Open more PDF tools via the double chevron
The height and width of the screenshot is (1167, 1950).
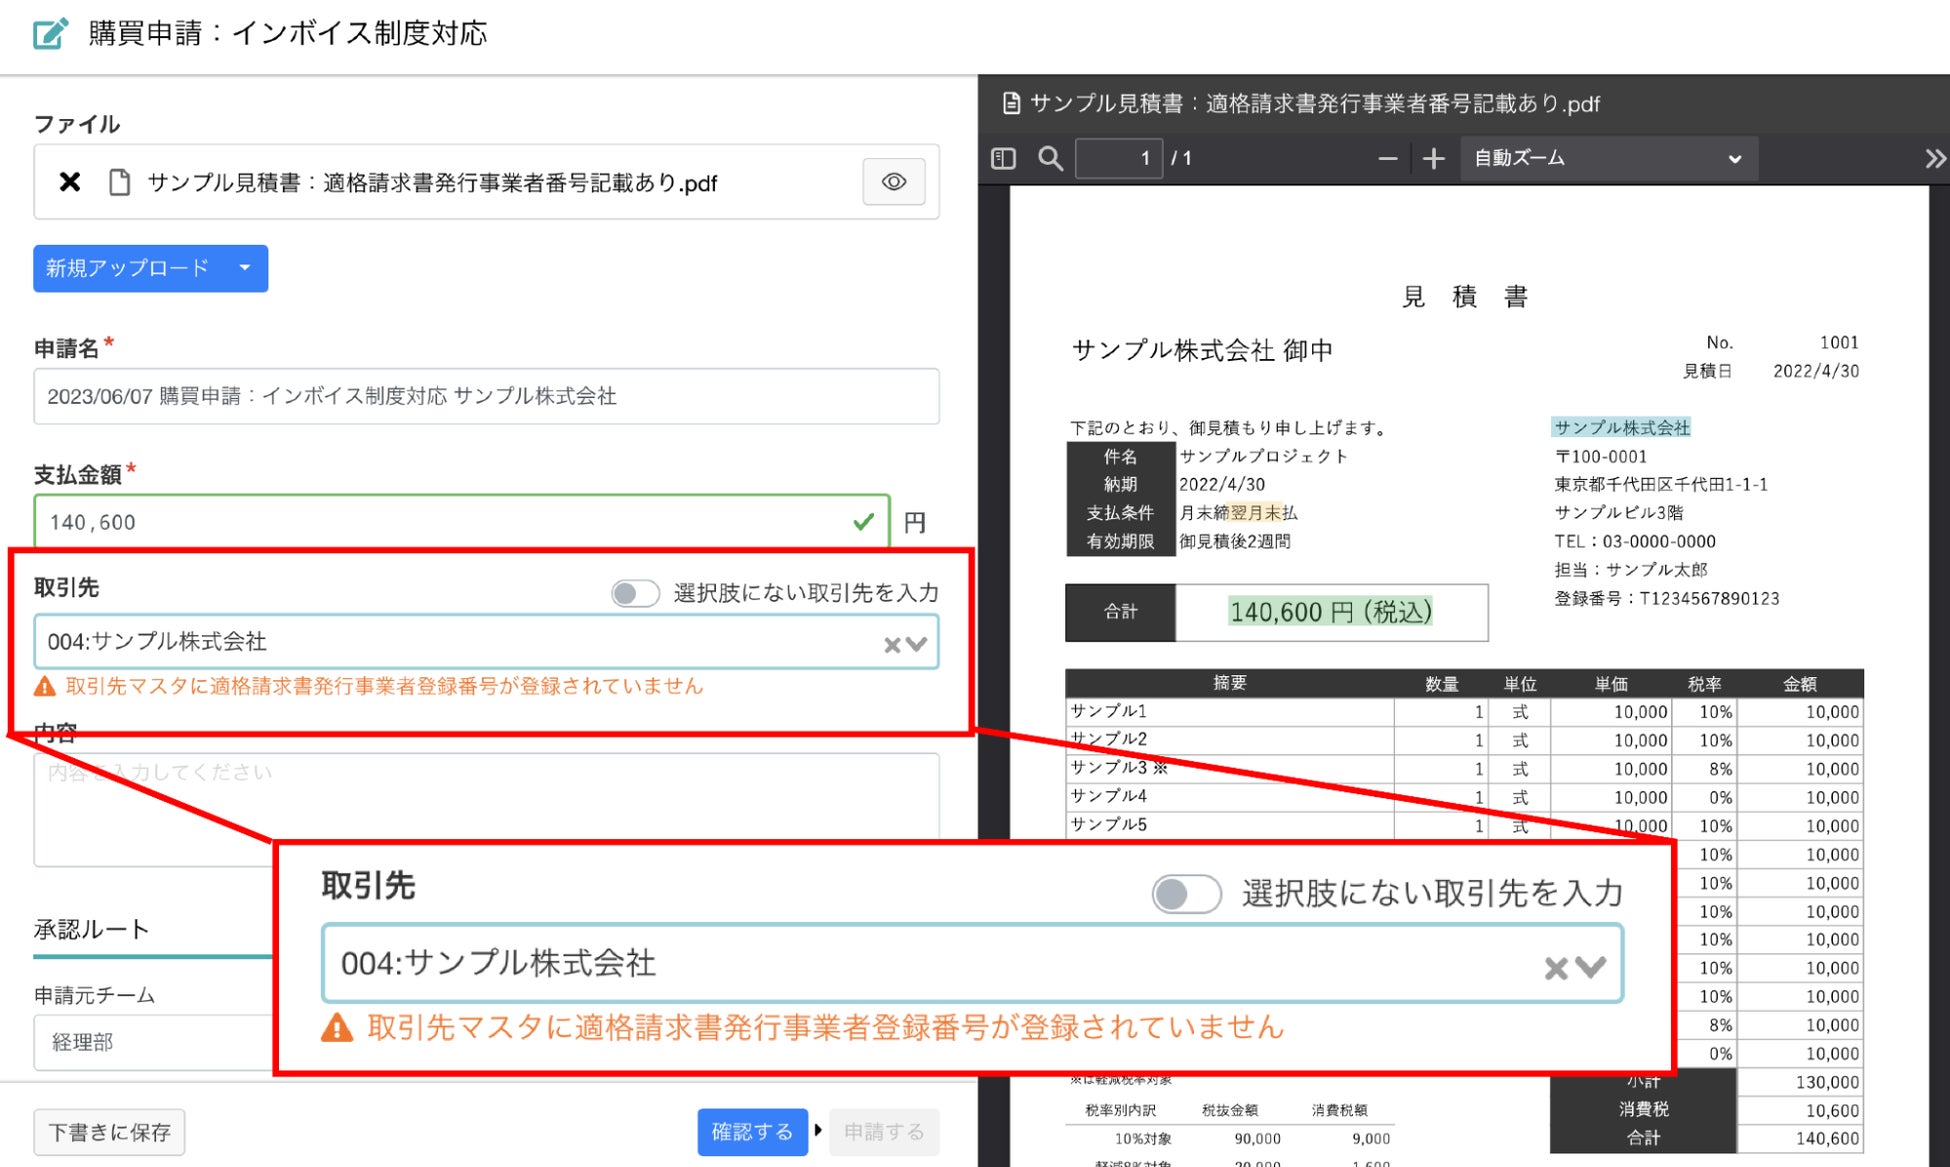point(1935,159)
